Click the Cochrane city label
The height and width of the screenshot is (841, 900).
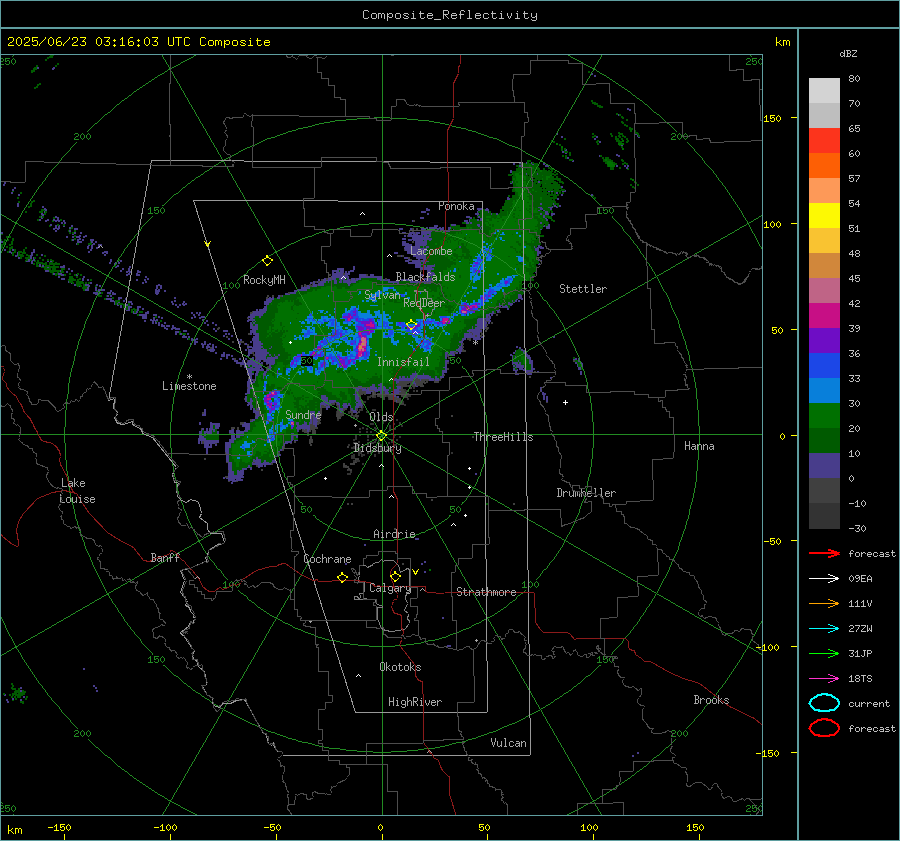pos(327,559)
